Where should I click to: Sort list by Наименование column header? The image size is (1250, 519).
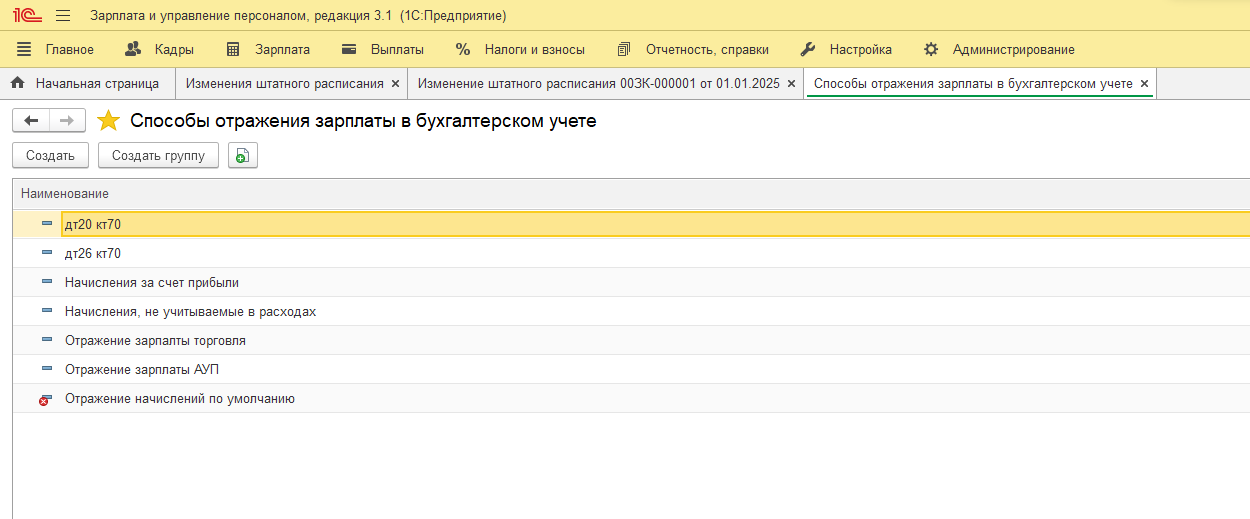(65, 193)
